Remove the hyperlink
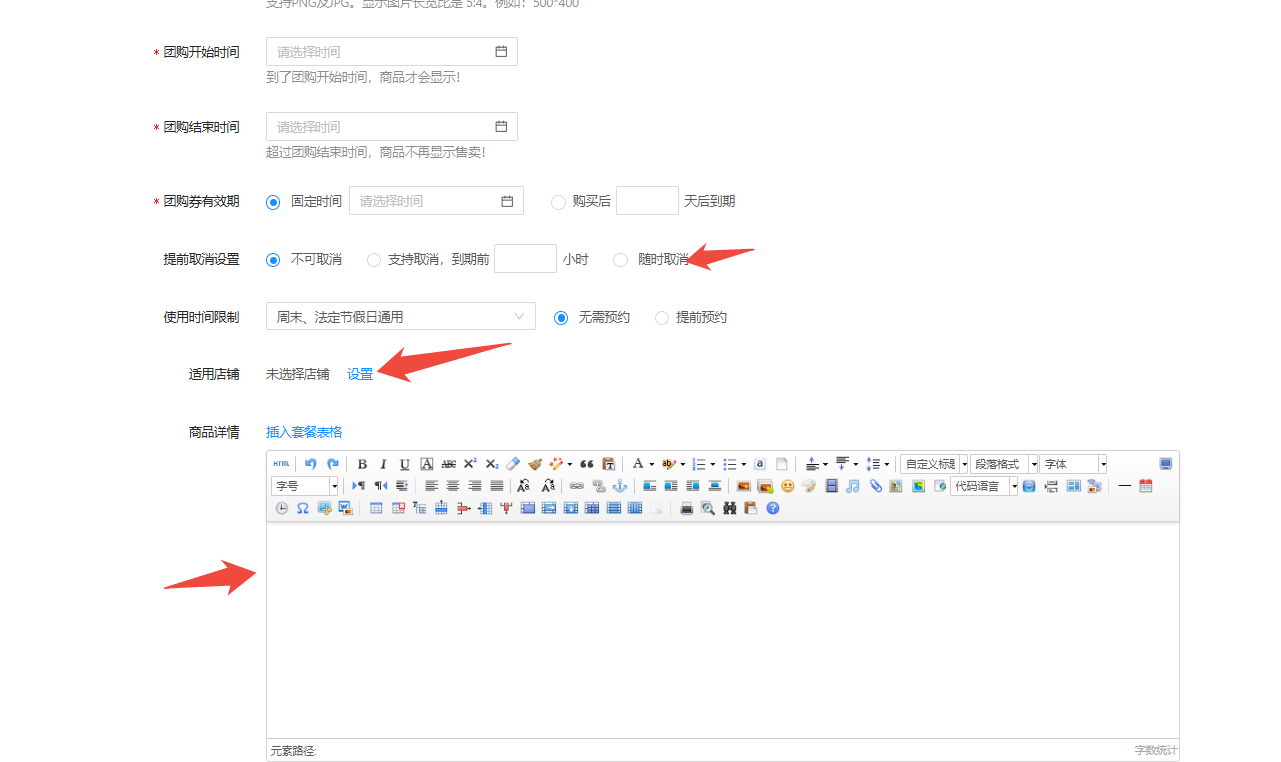The height and width of the screenshot is (762, 1281). [x=599, y=486]
